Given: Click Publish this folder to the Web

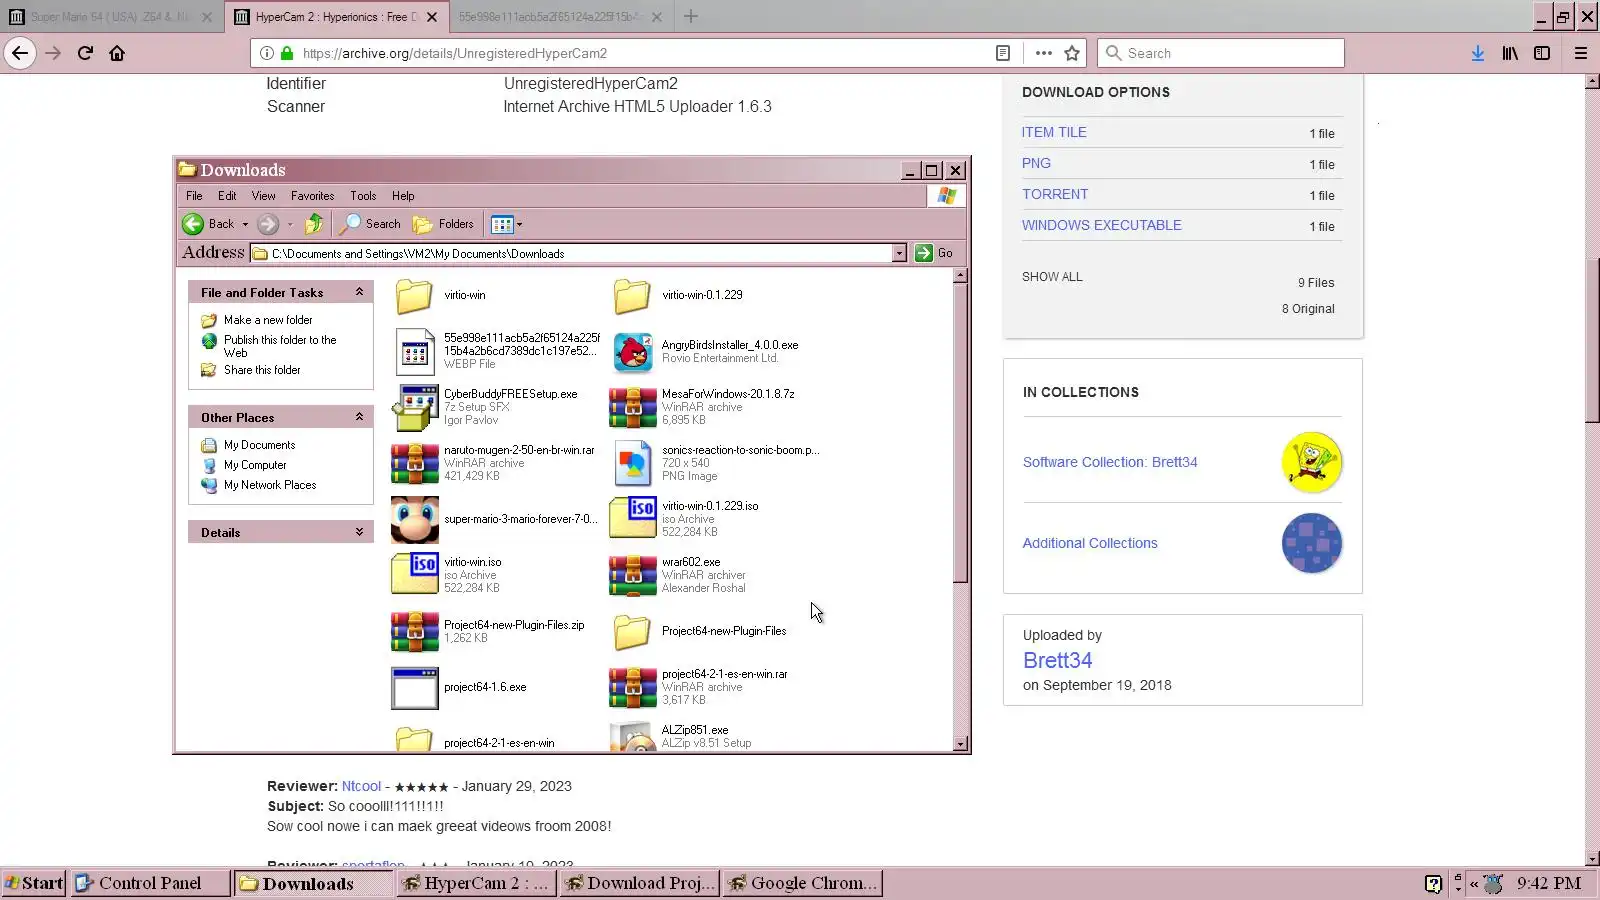Looking at the screenshot, I should pyautogui.click(x=280, y=346).
